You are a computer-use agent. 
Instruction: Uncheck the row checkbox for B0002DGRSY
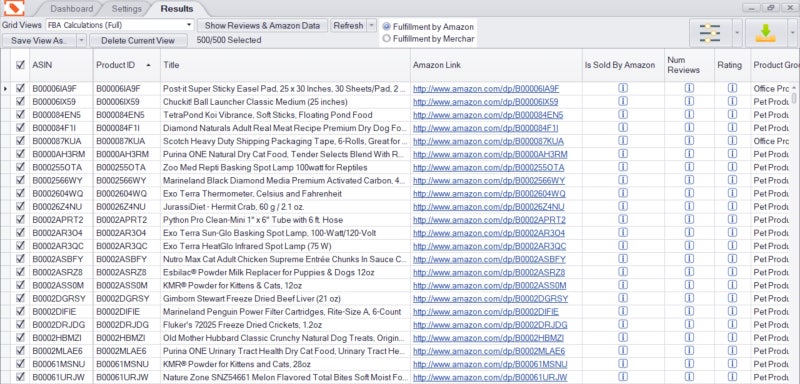click(20, 298)
